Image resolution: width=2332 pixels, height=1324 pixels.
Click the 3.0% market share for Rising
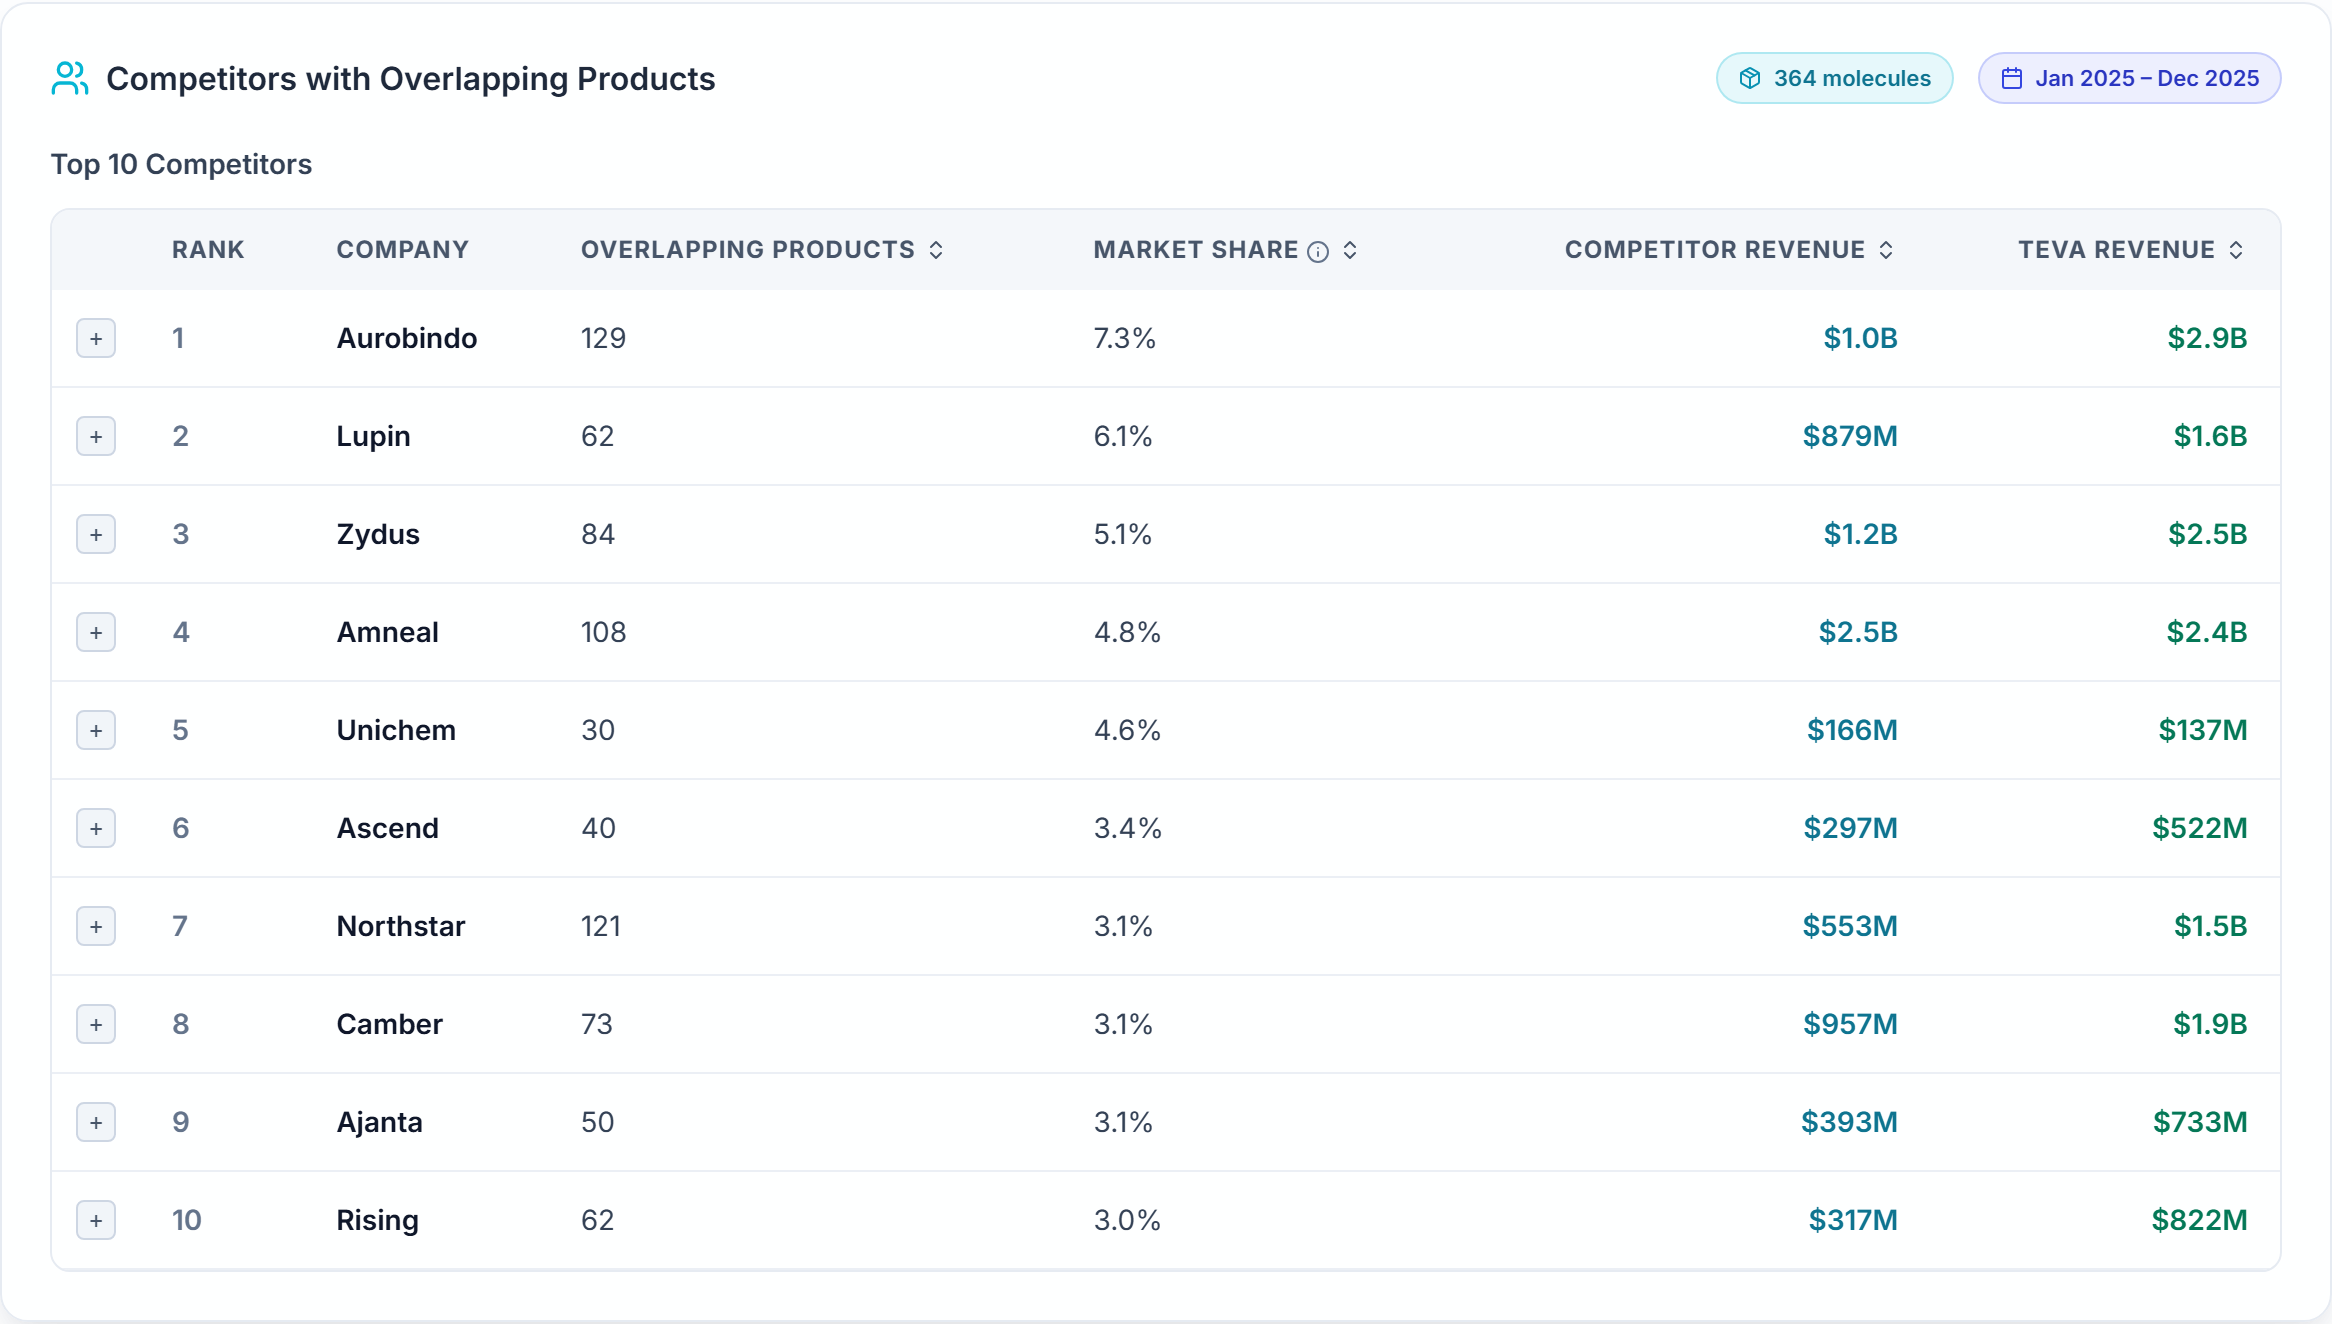tap(1127, 1220)
